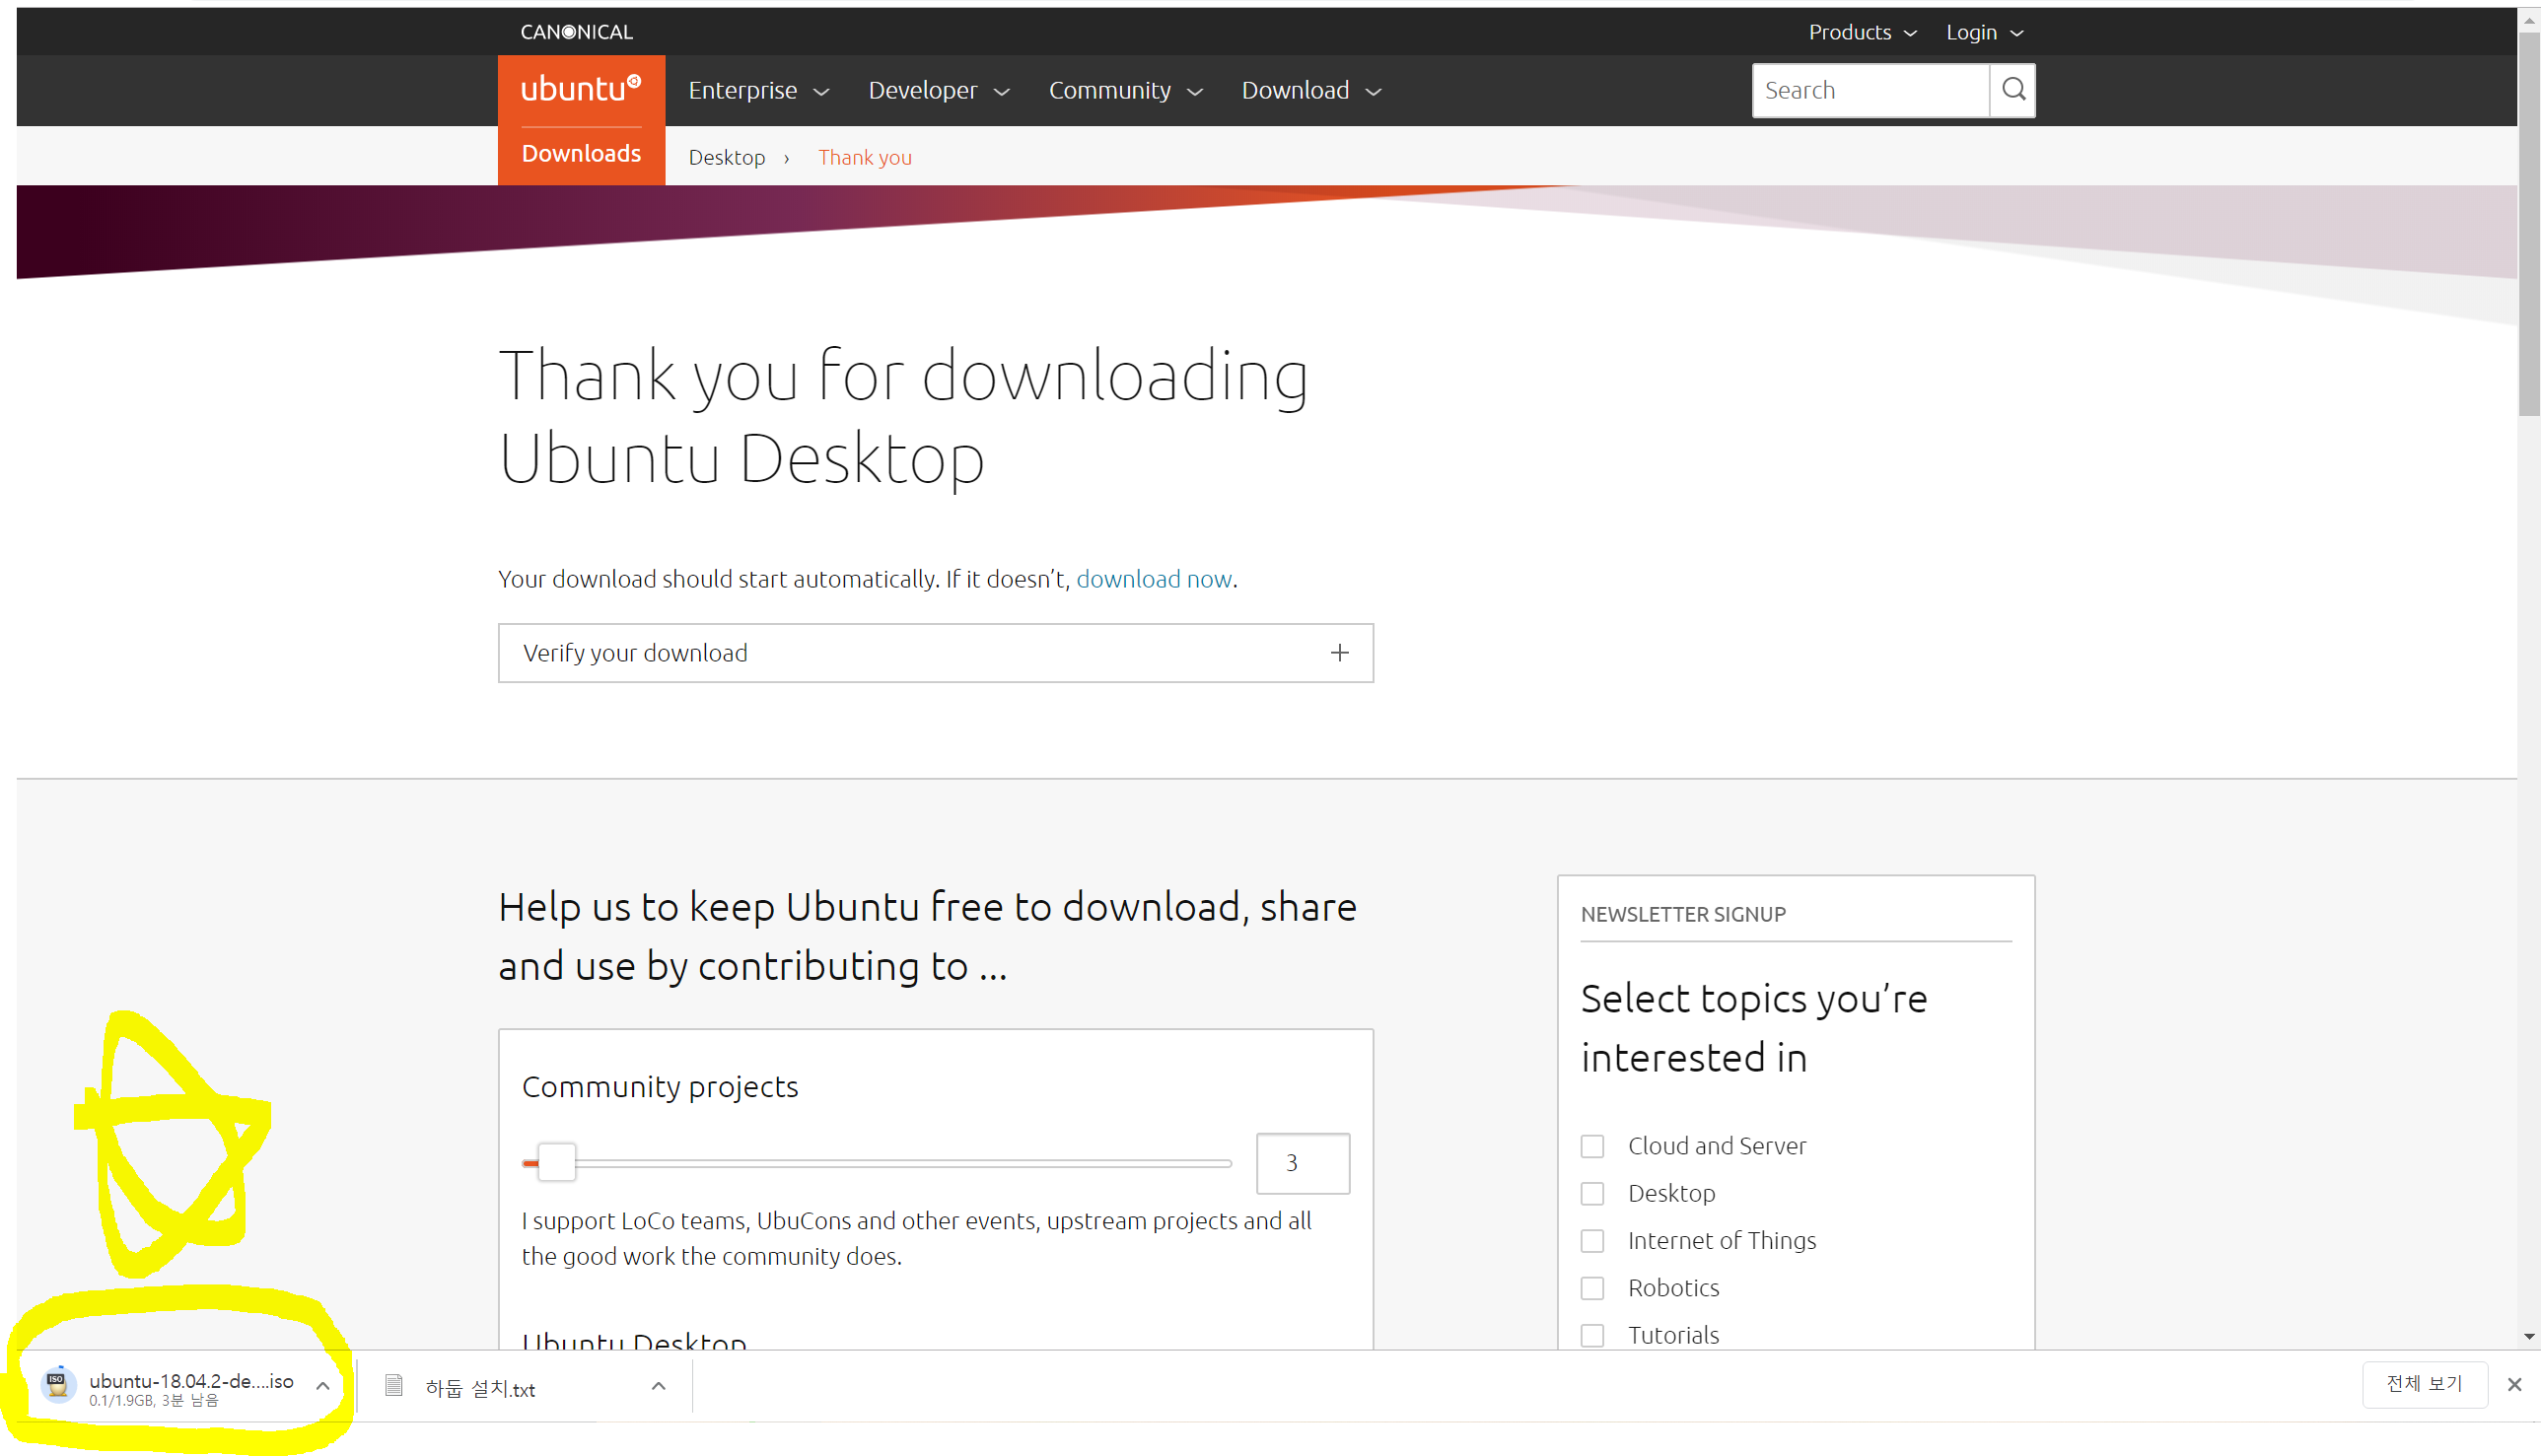Tick the Internet of Things checkbox
The image size is (2541, 1456).
(x=1592, y=1241)
